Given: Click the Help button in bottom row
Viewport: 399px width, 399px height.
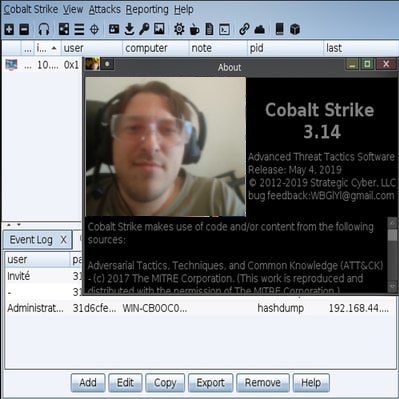Looking at the screenshot, I should pyautogui.click(x=311, y=383).
